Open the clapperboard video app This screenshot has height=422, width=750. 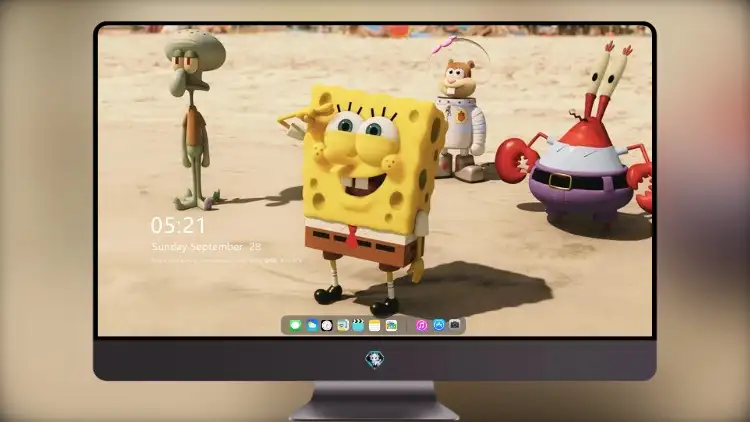click(x=358, y=325)
